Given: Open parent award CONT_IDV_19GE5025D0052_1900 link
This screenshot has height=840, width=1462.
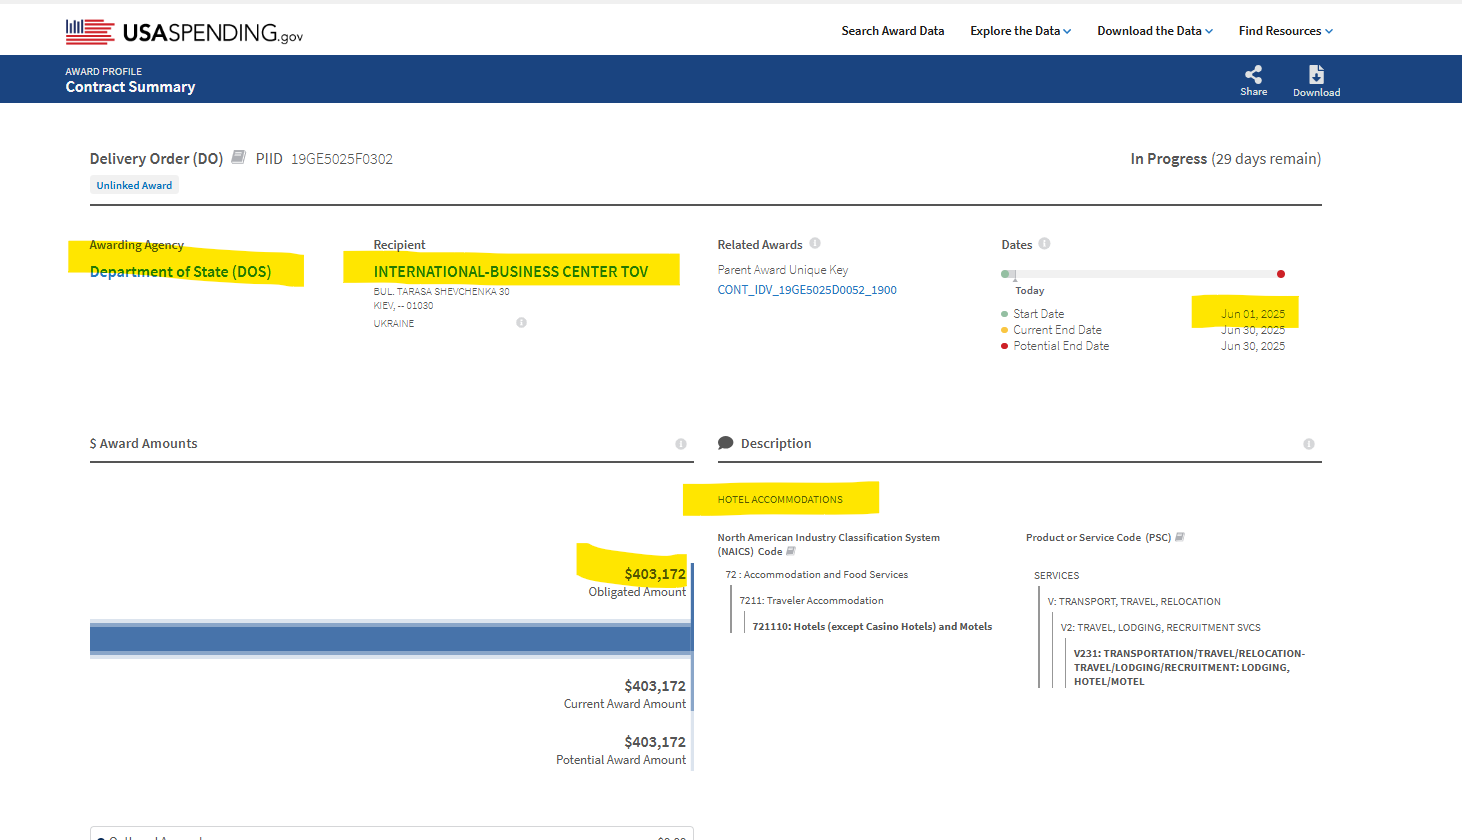Looking at the screenshot, I should click(x=807, y=290).
